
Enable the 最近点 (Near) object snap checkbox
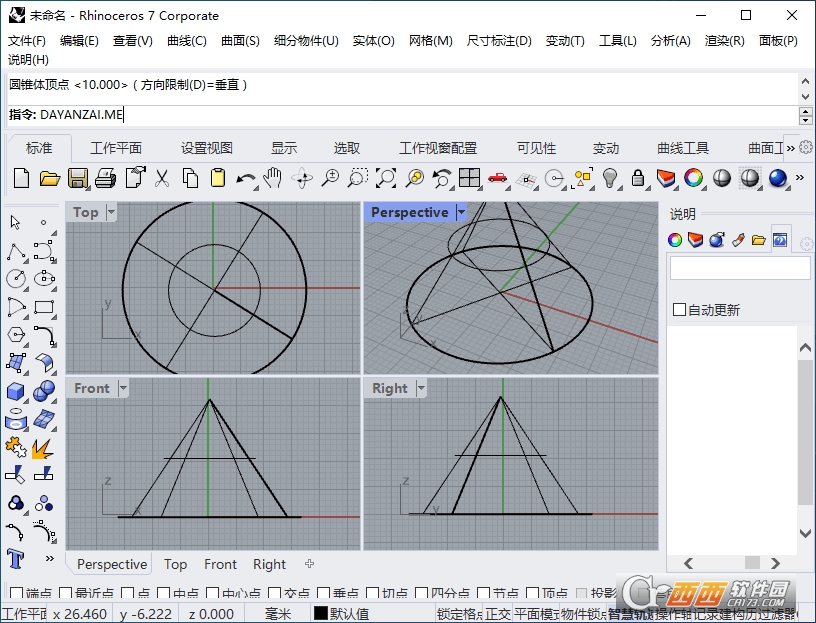click(66, 593)
